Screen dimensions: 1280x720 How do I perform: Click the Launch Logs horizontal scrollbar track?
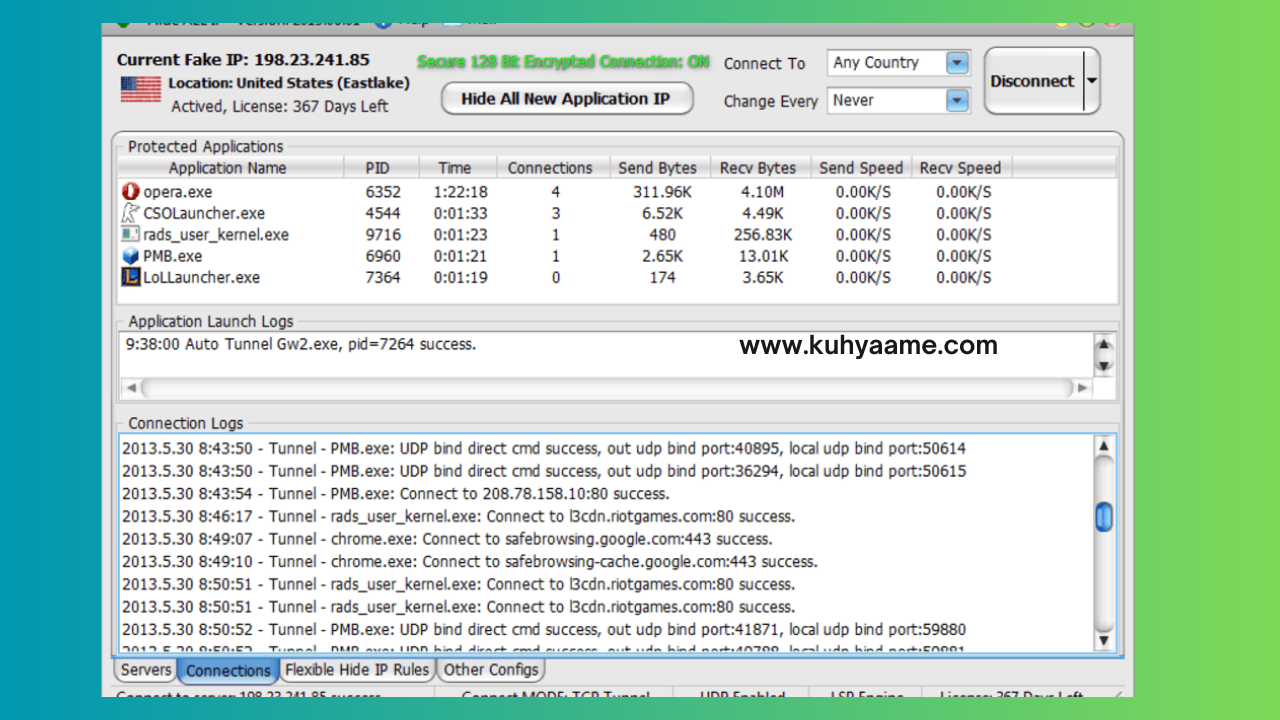click(606, 388)
